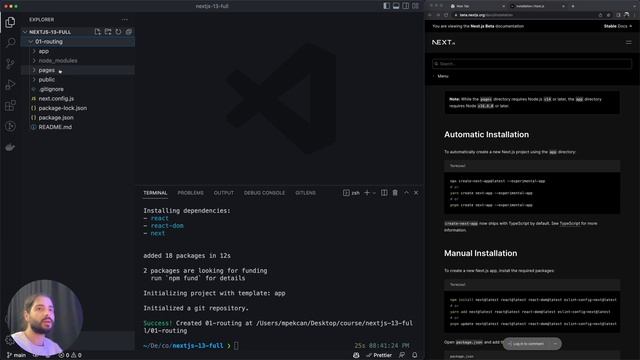Screen dimensions: 640x360
Task: Close the terminal panel
Action: click(416, 193)
